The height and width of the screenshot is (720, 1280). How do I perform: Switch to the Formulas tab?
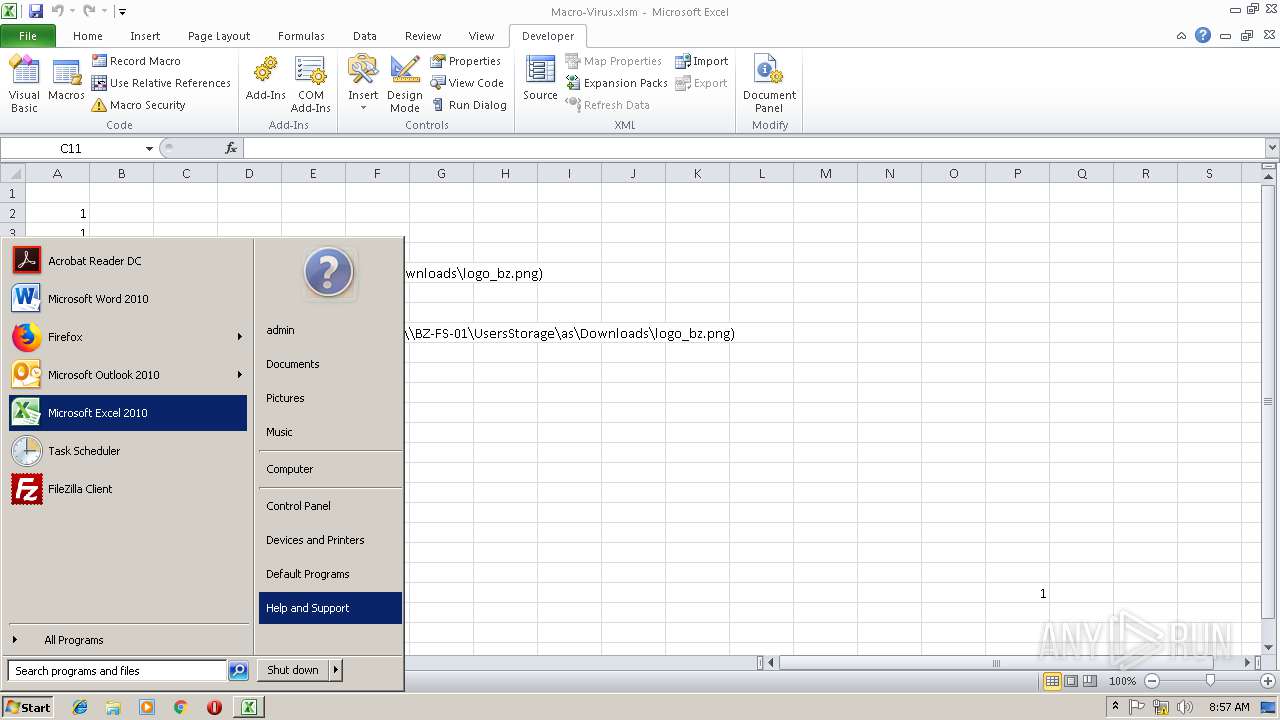click(301, 36)
